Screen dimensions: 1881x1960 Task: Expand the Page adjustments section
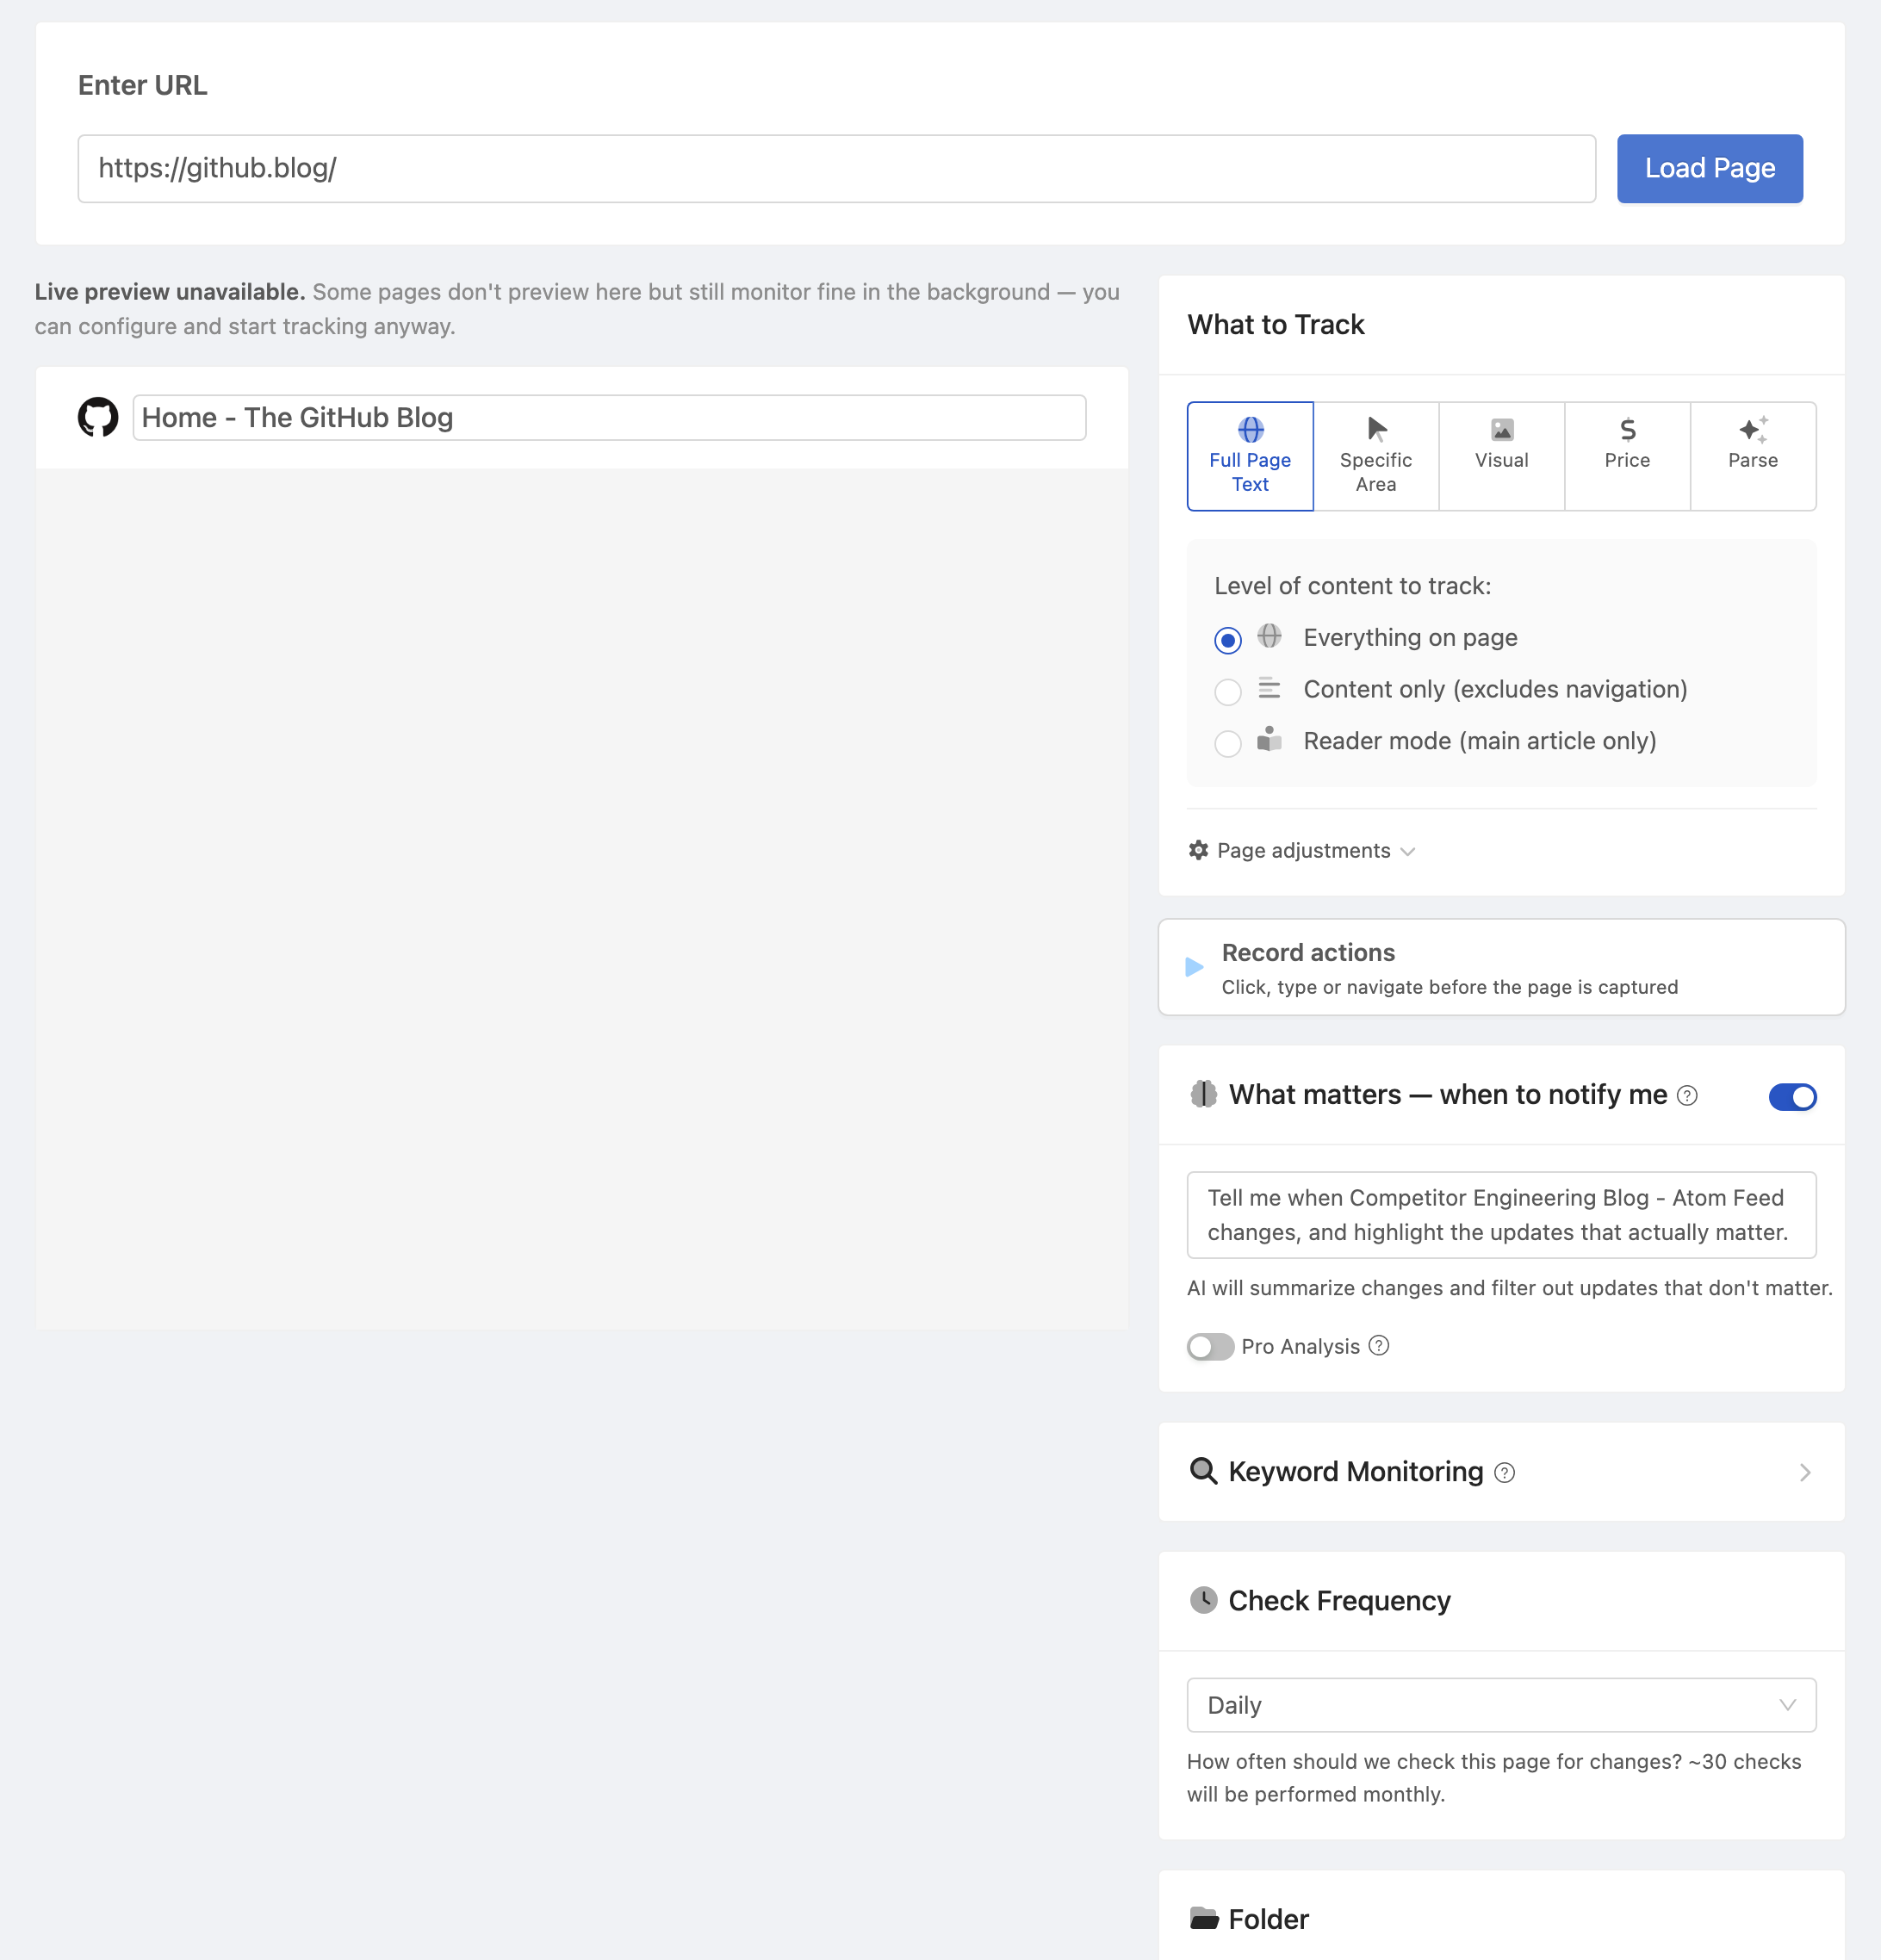click(x=1302, y=850)
